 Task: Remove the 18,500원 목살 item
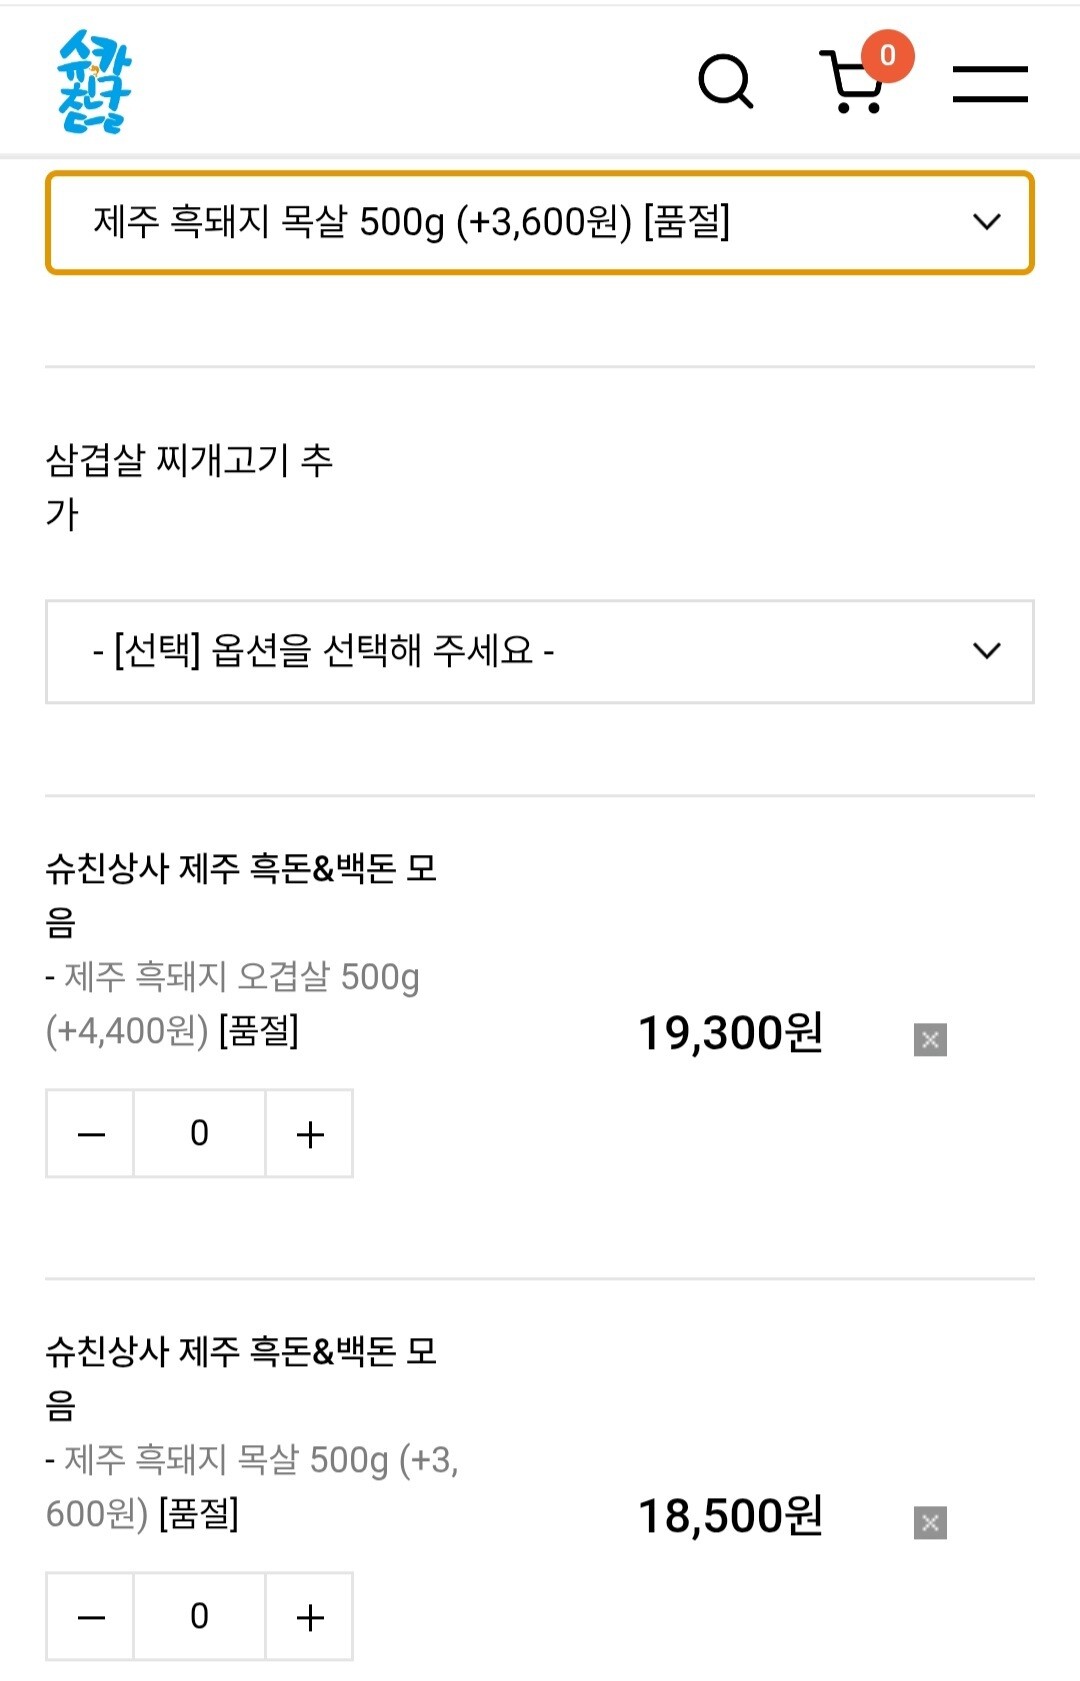click(930, 1523)
